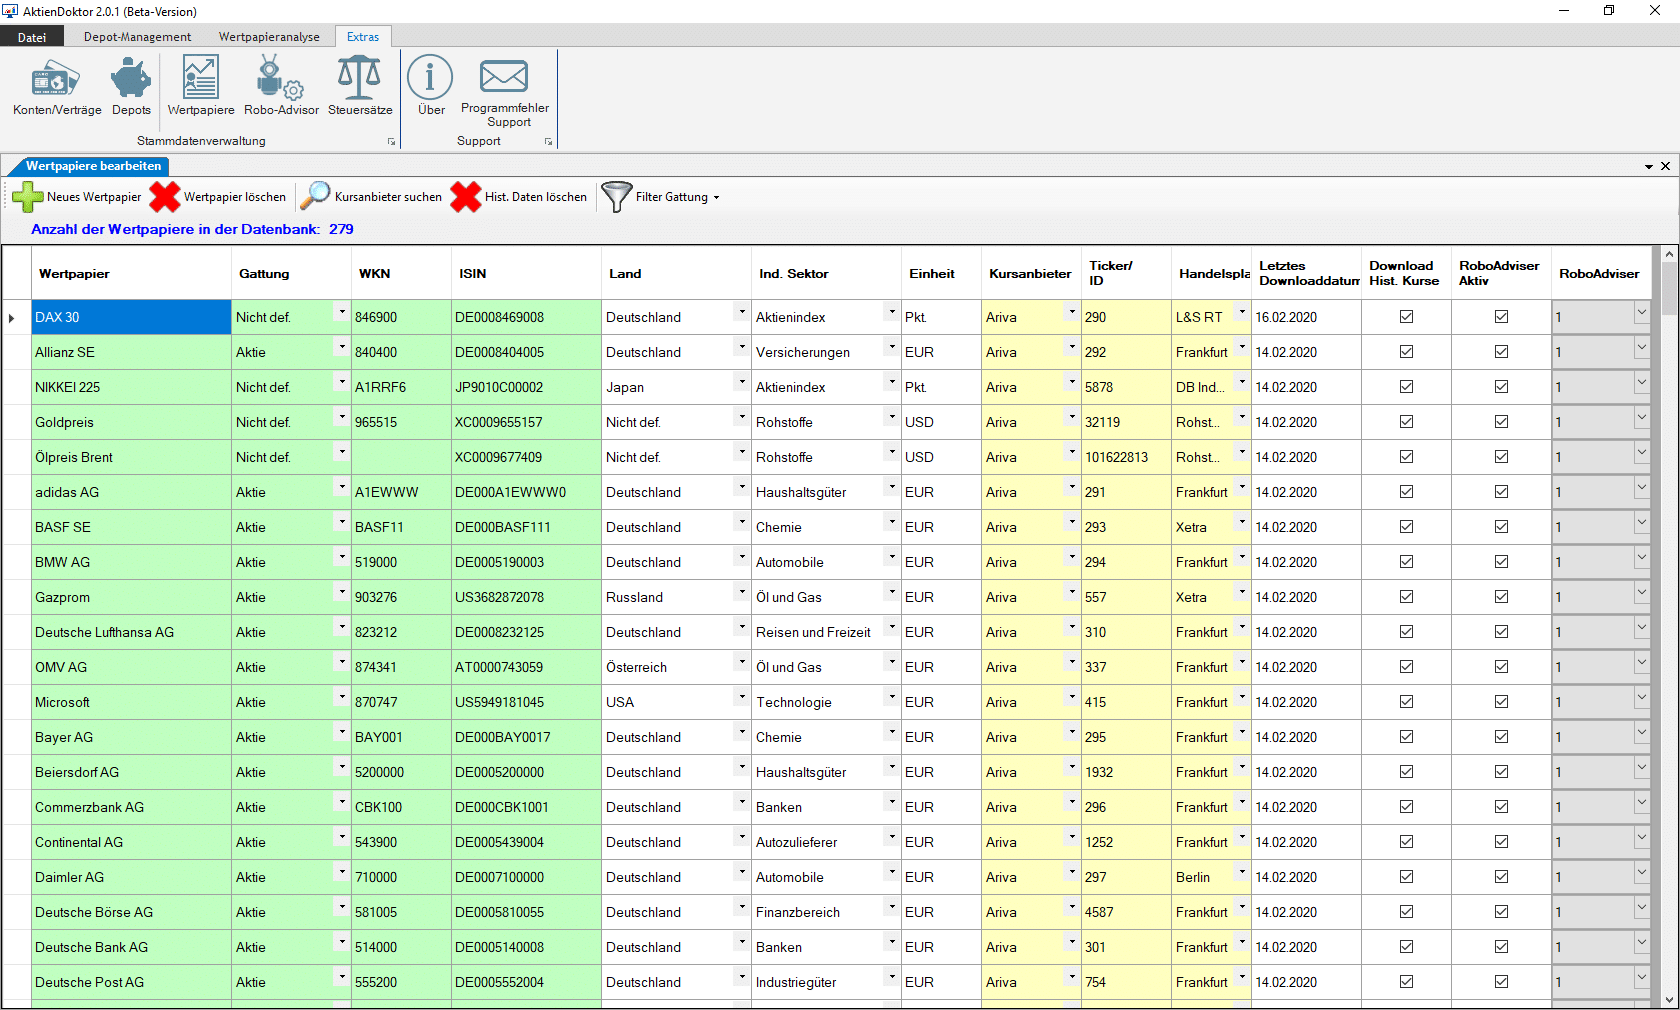Select the Deutsche Lufthansa AG name cell
This screenshot has height=1010, width=1680.
[131, 632]
